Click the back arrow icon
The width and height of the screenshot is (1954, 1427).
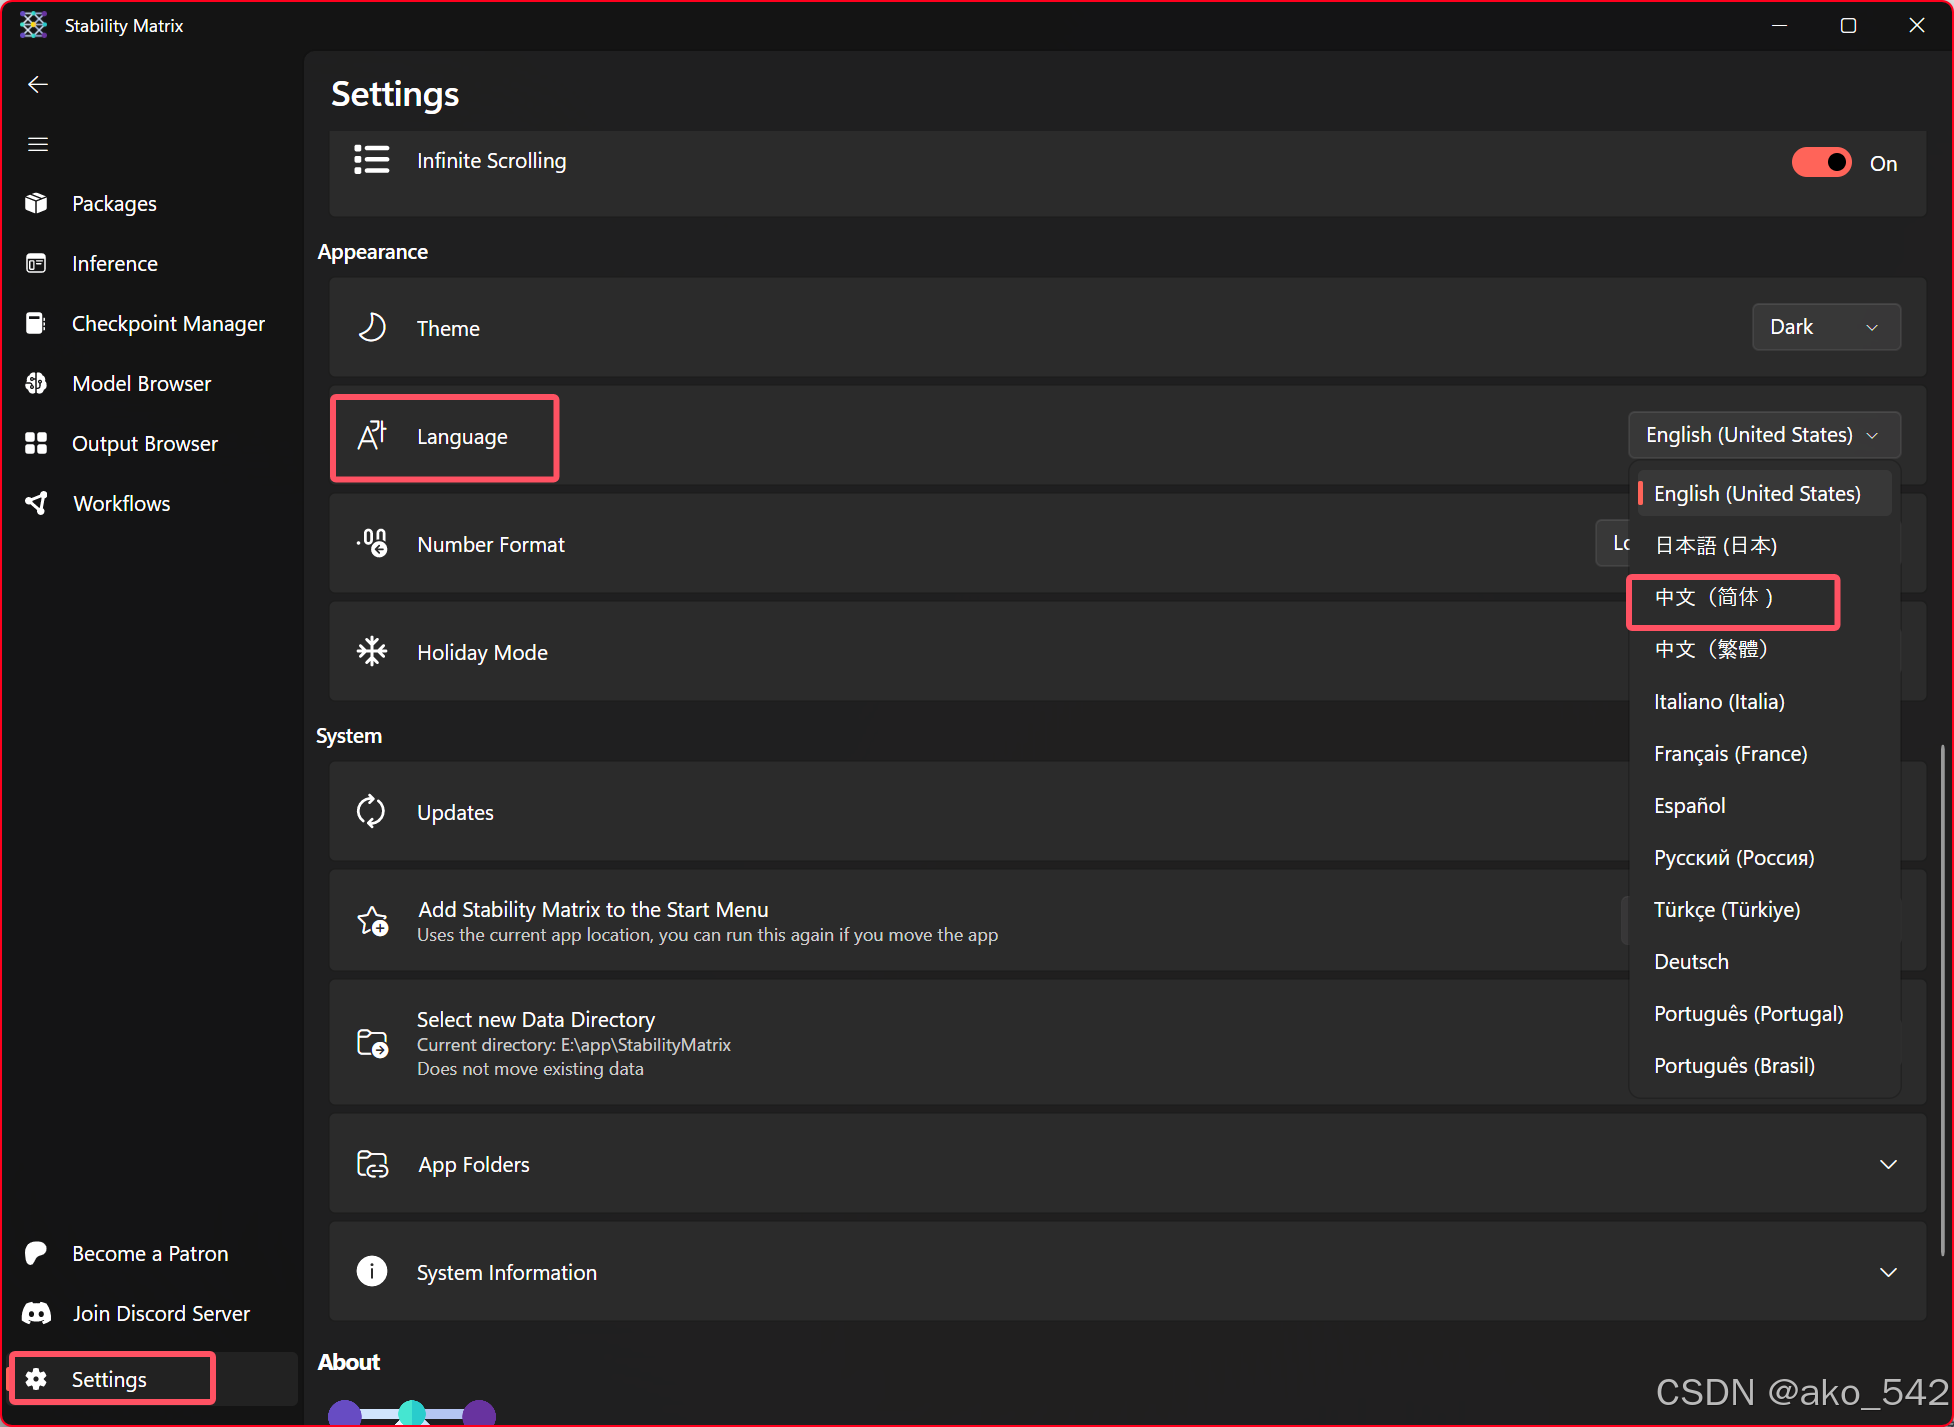(38, 85)
